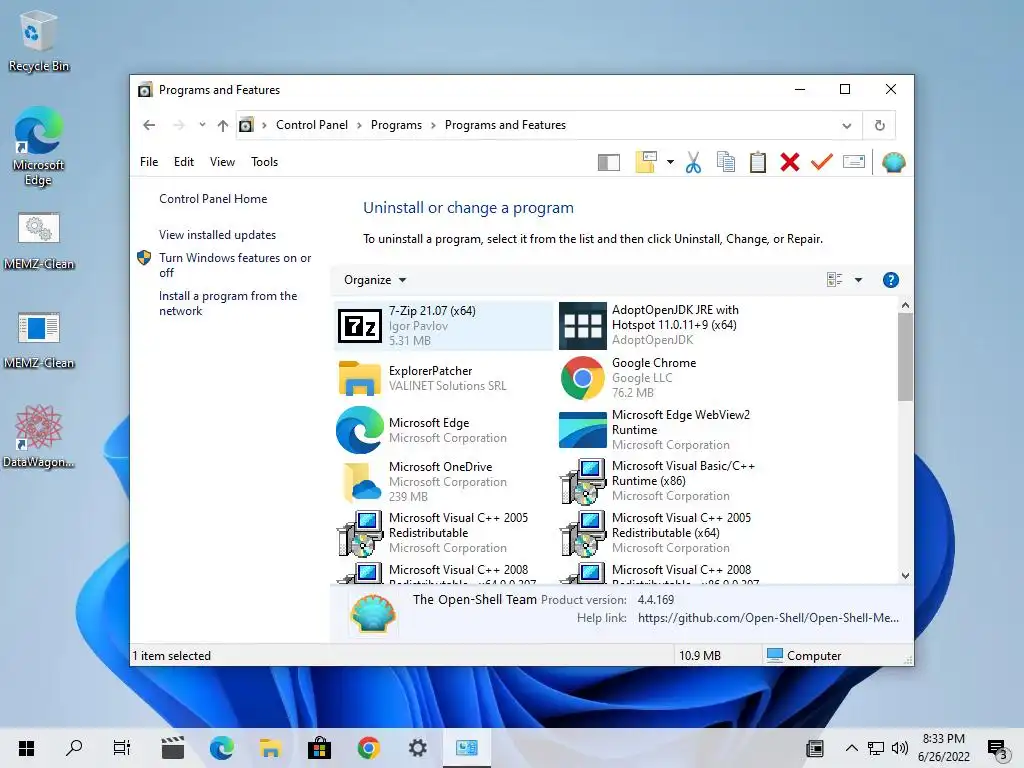This screenshot has width=1024, height=768.
Task: Select the 7-Zip 21.07 (x64) entry
Action: [x=443, y=325]
